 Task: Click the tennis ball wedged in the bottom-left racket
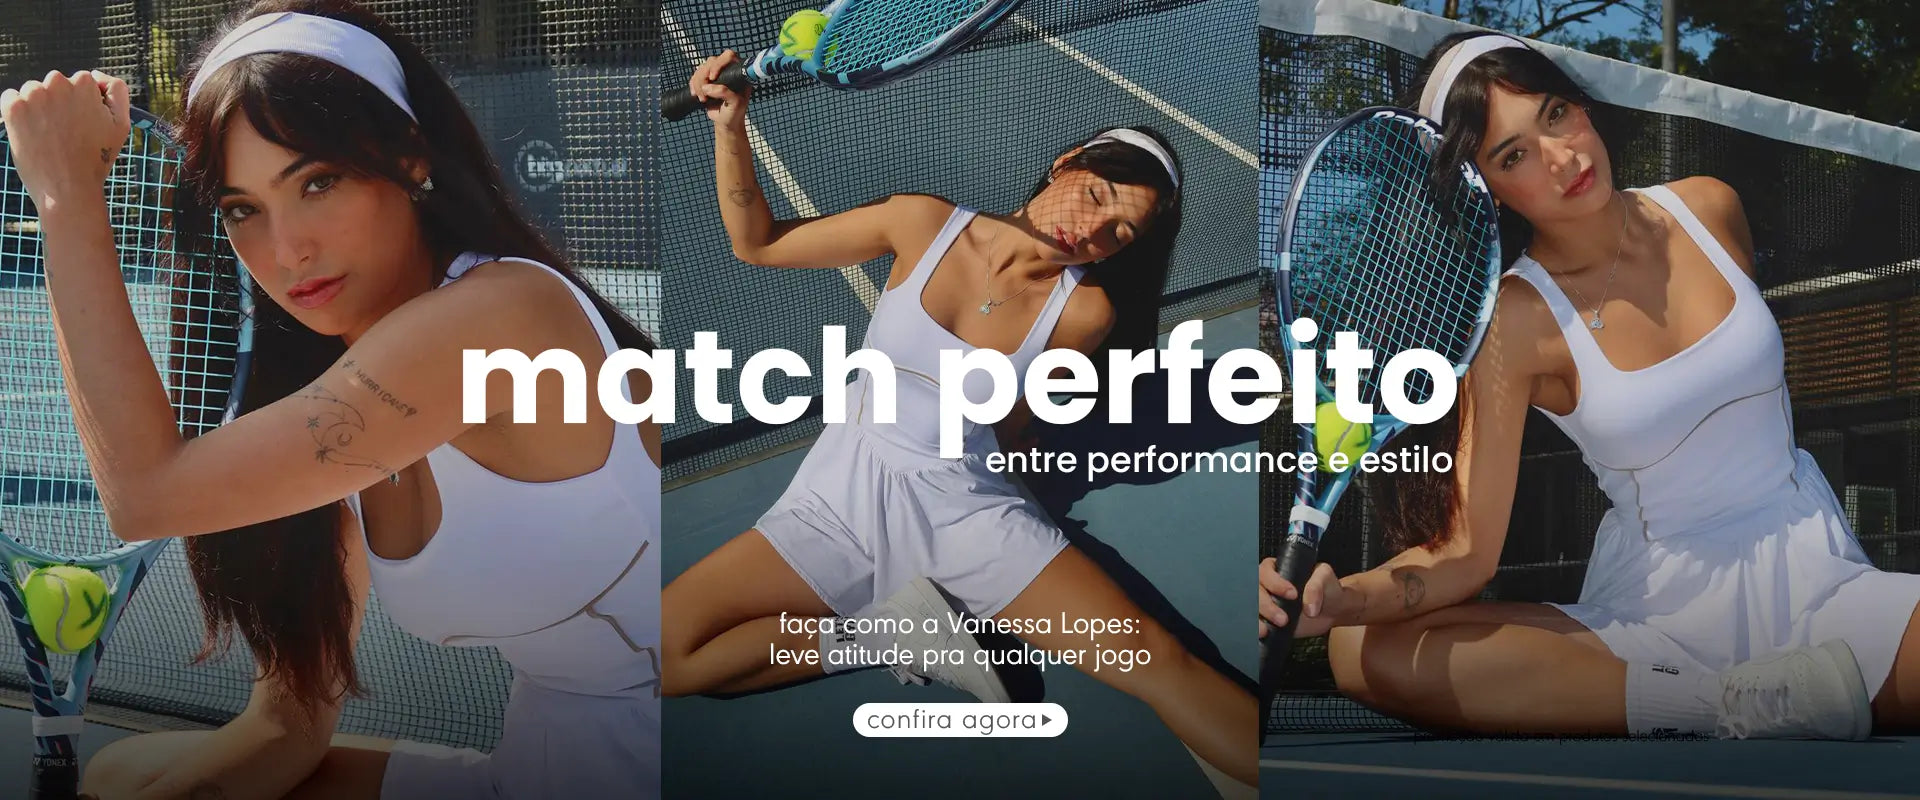[x=64, y=608]
